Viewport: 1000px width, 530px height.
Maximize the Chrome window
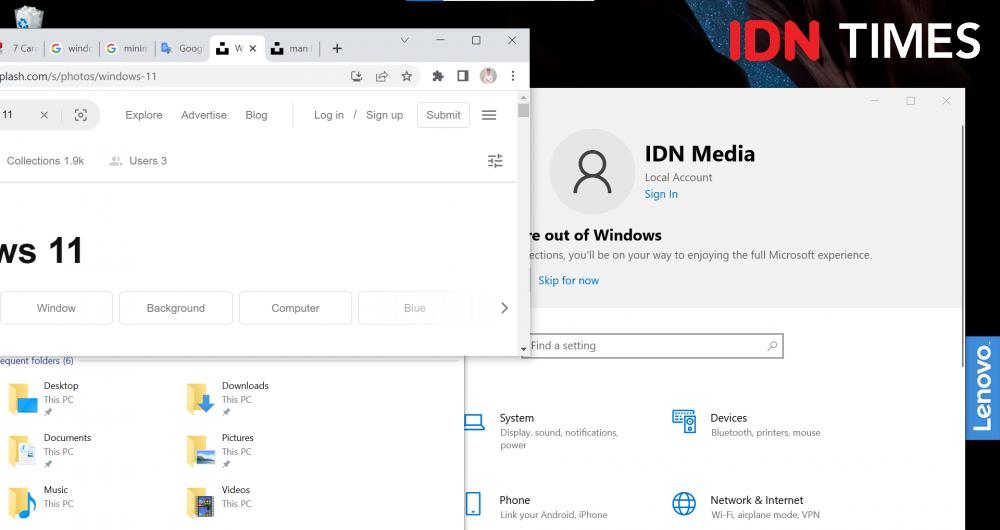pos(476,40)
